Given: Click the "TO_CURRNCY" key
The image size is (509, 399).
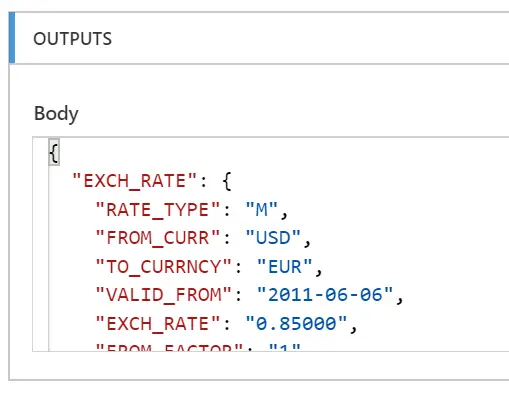Looking at the screenshot, I should [x=163, y=267].
